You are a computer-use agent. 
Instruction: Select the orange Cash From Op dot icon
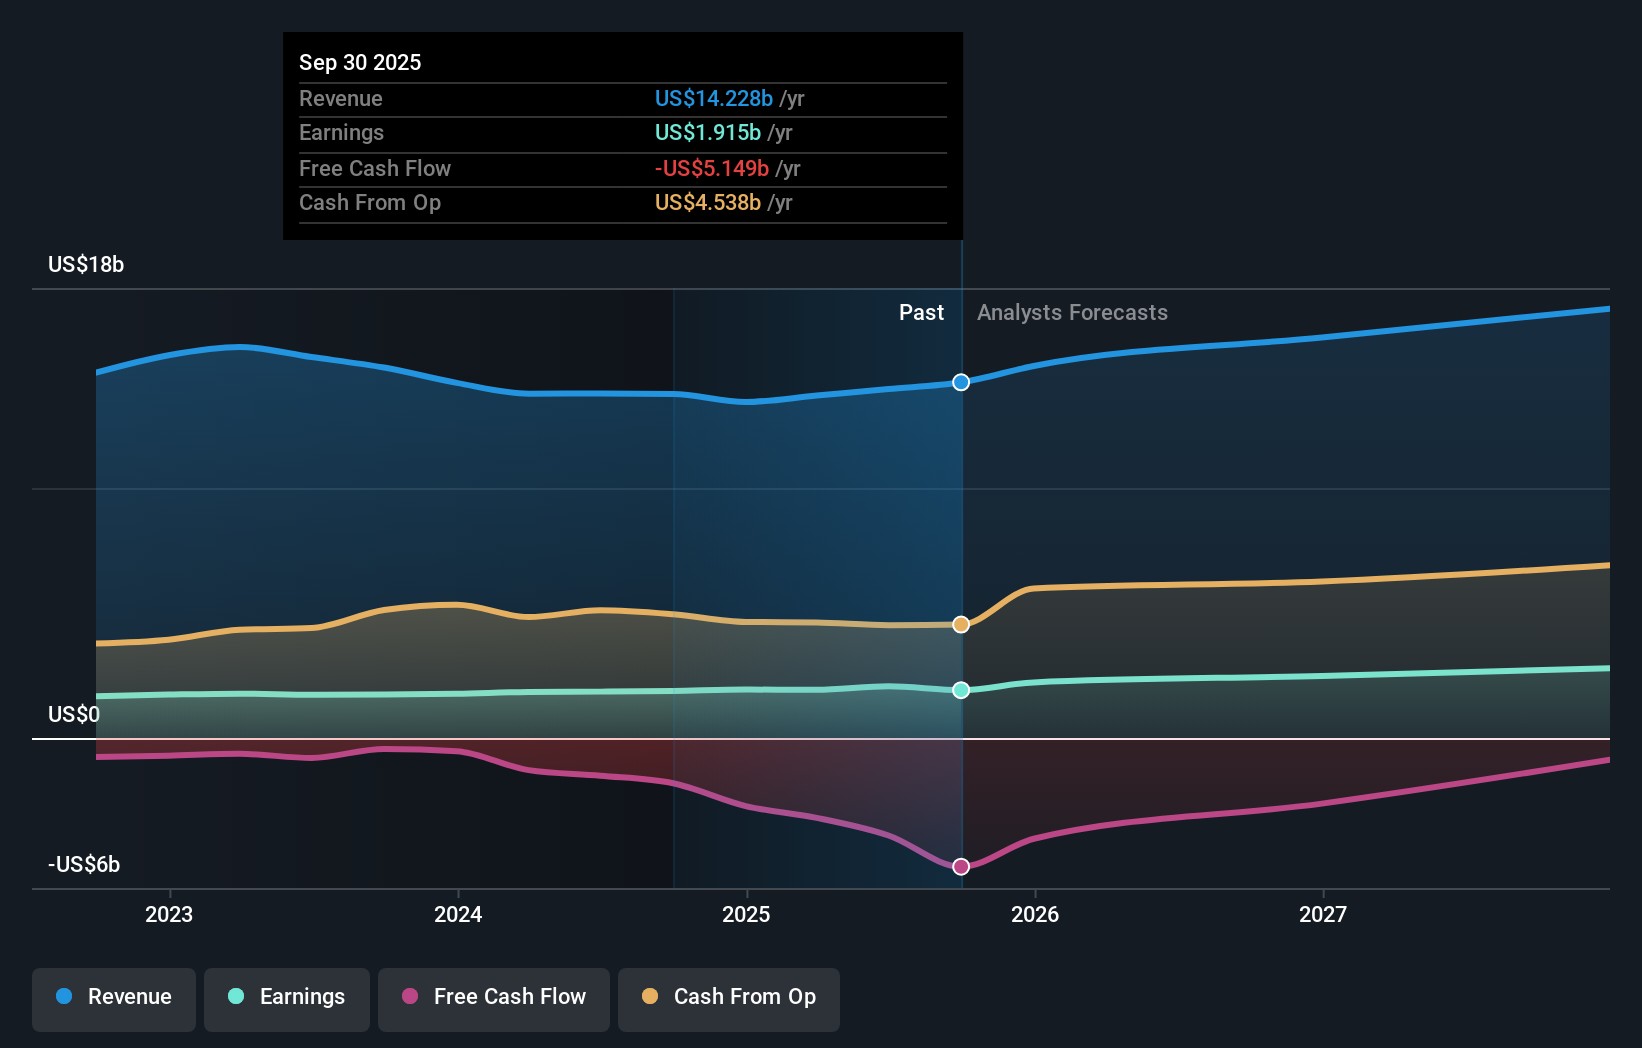pos(651,997)
